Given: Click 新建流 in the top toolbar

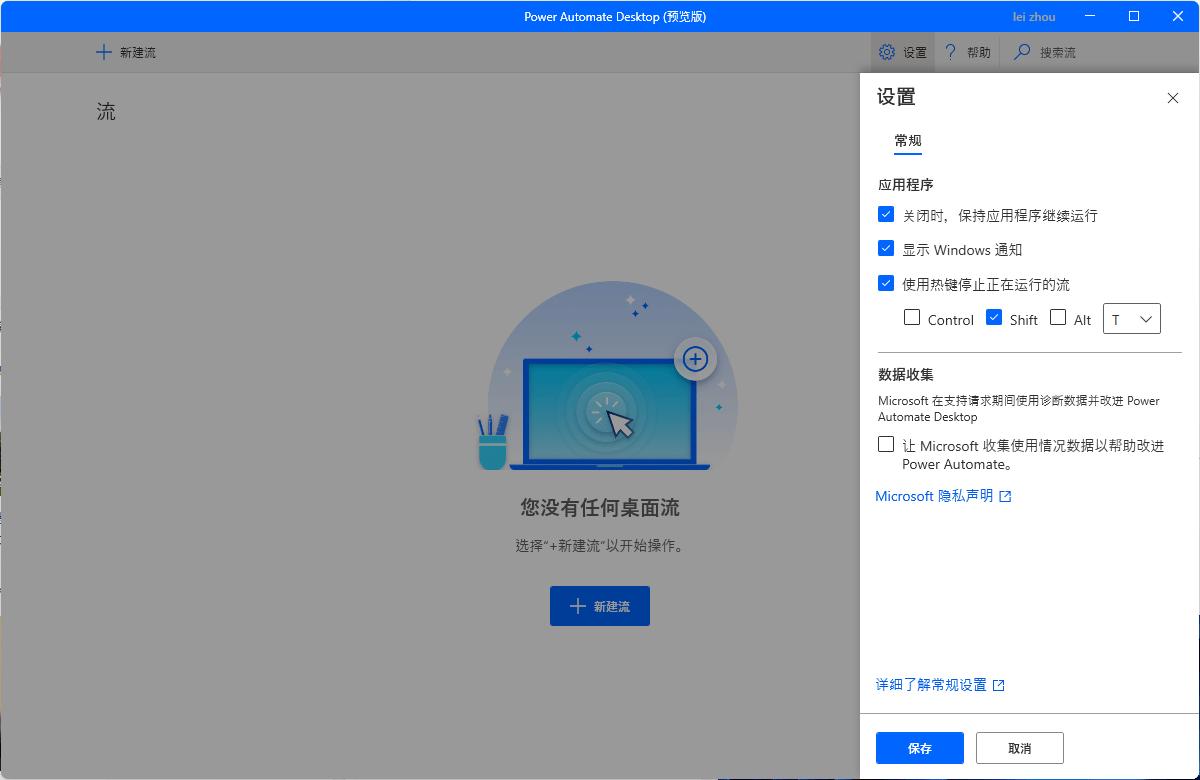Looking at the screenshot, I should click(125, 51).
